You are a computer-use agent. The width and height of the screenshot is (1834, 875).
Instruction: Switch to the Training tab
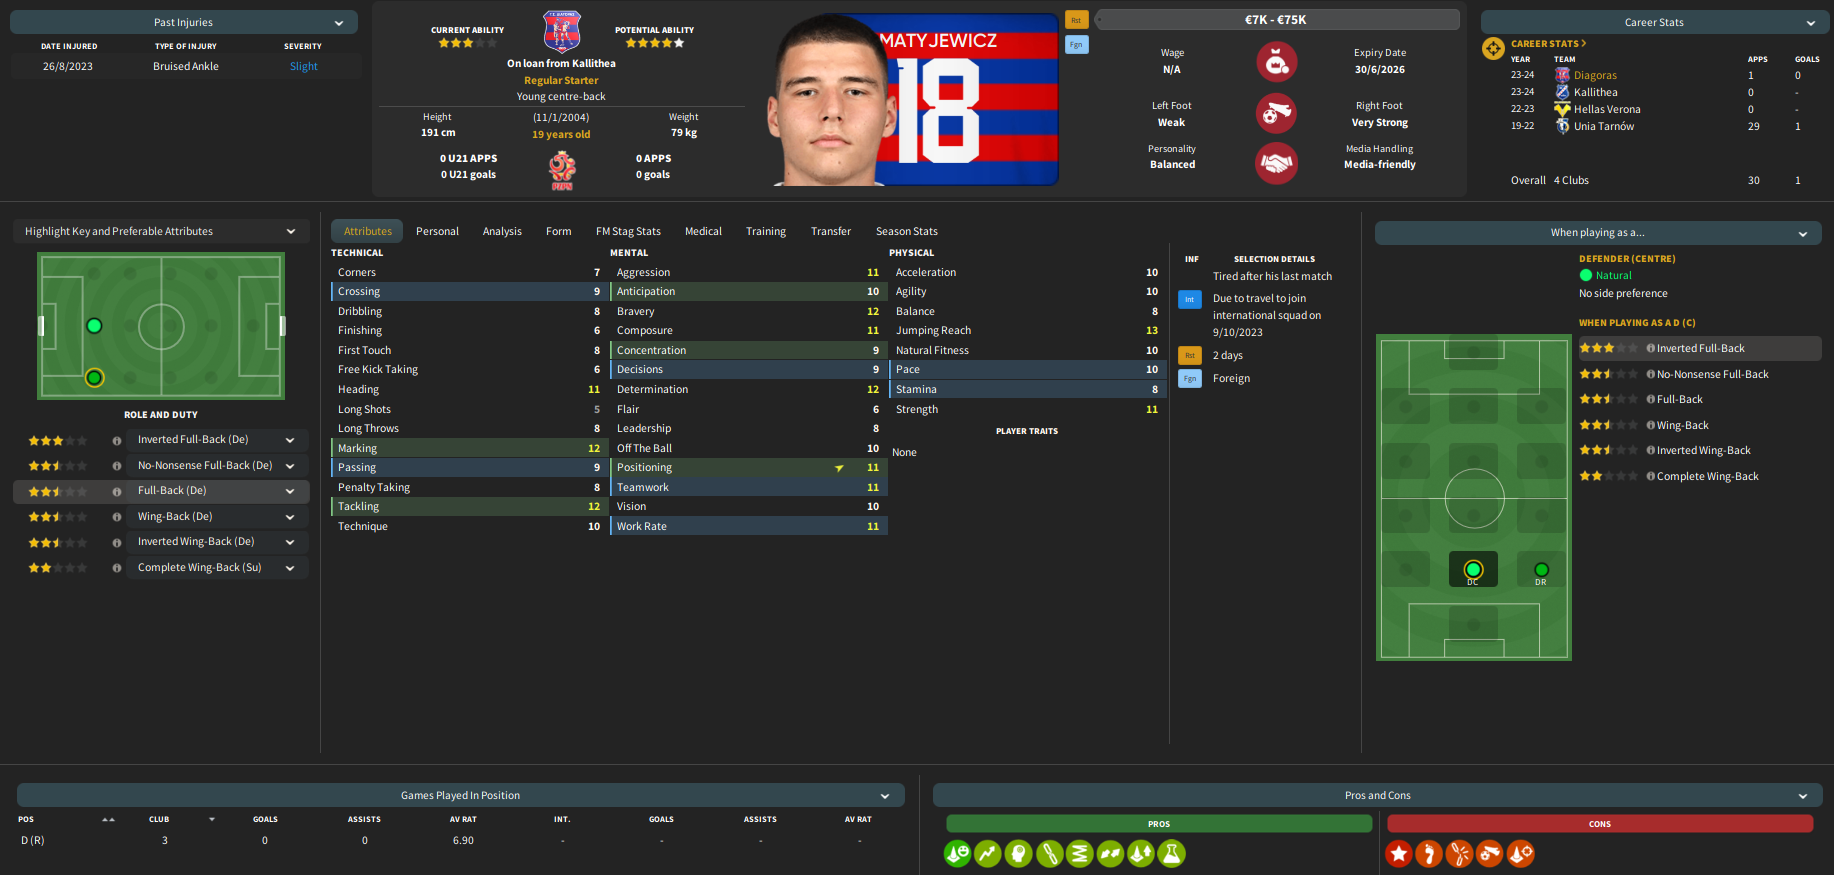766,231
